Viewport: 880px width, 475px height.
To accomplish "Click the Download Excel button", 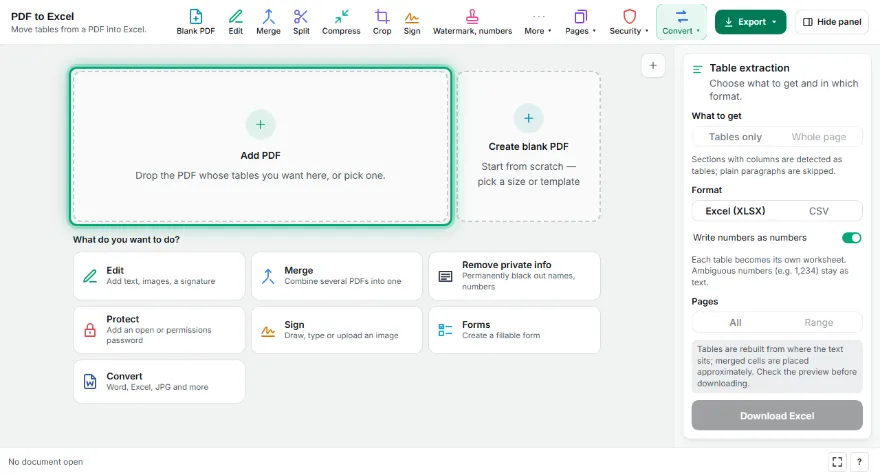I will pos(777,415).
